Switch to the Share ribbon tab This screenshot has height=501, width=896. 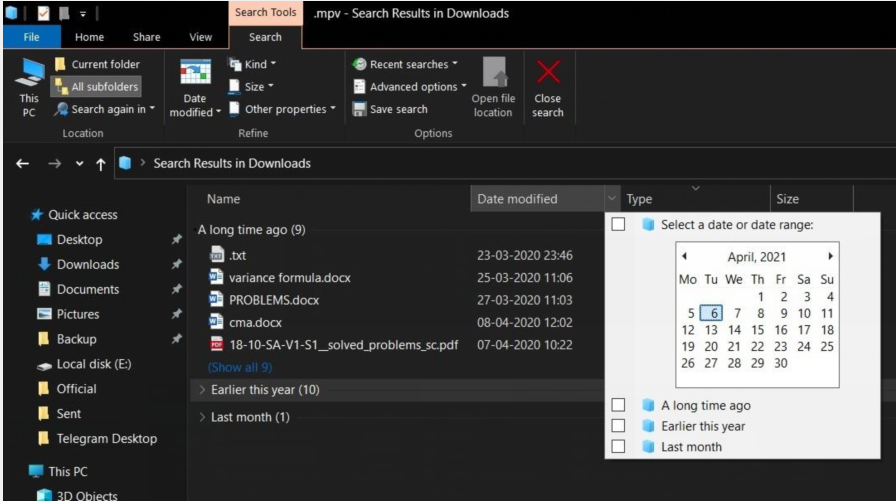[146, 37]
